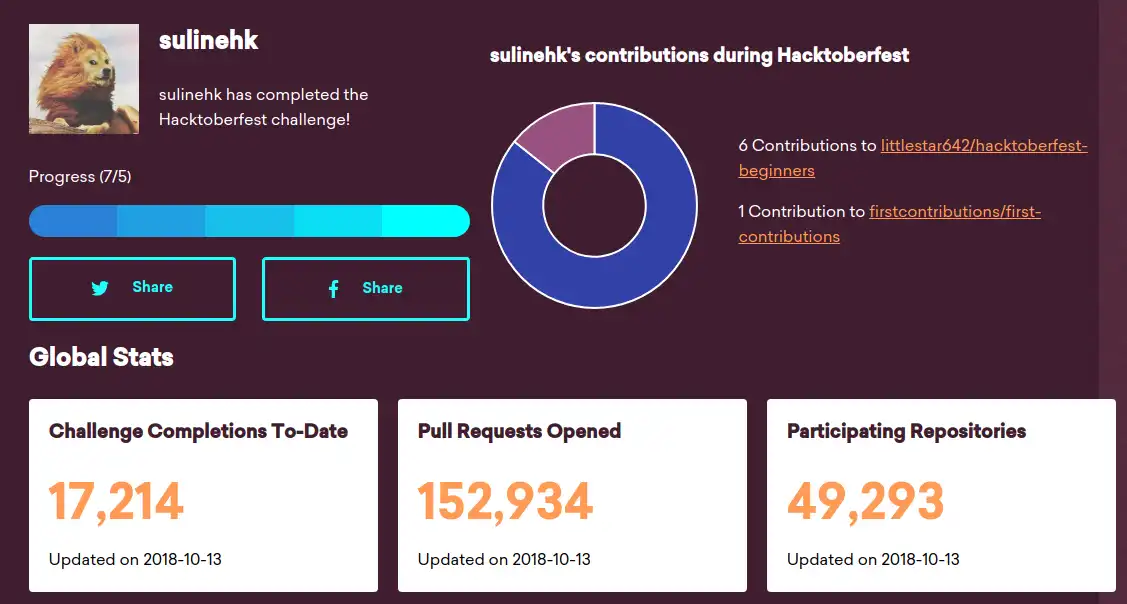Click the Challenge Completions To-Date card
Image resolution: width=1127 pixels, height=604 pixels.
(x=203, y=495)
